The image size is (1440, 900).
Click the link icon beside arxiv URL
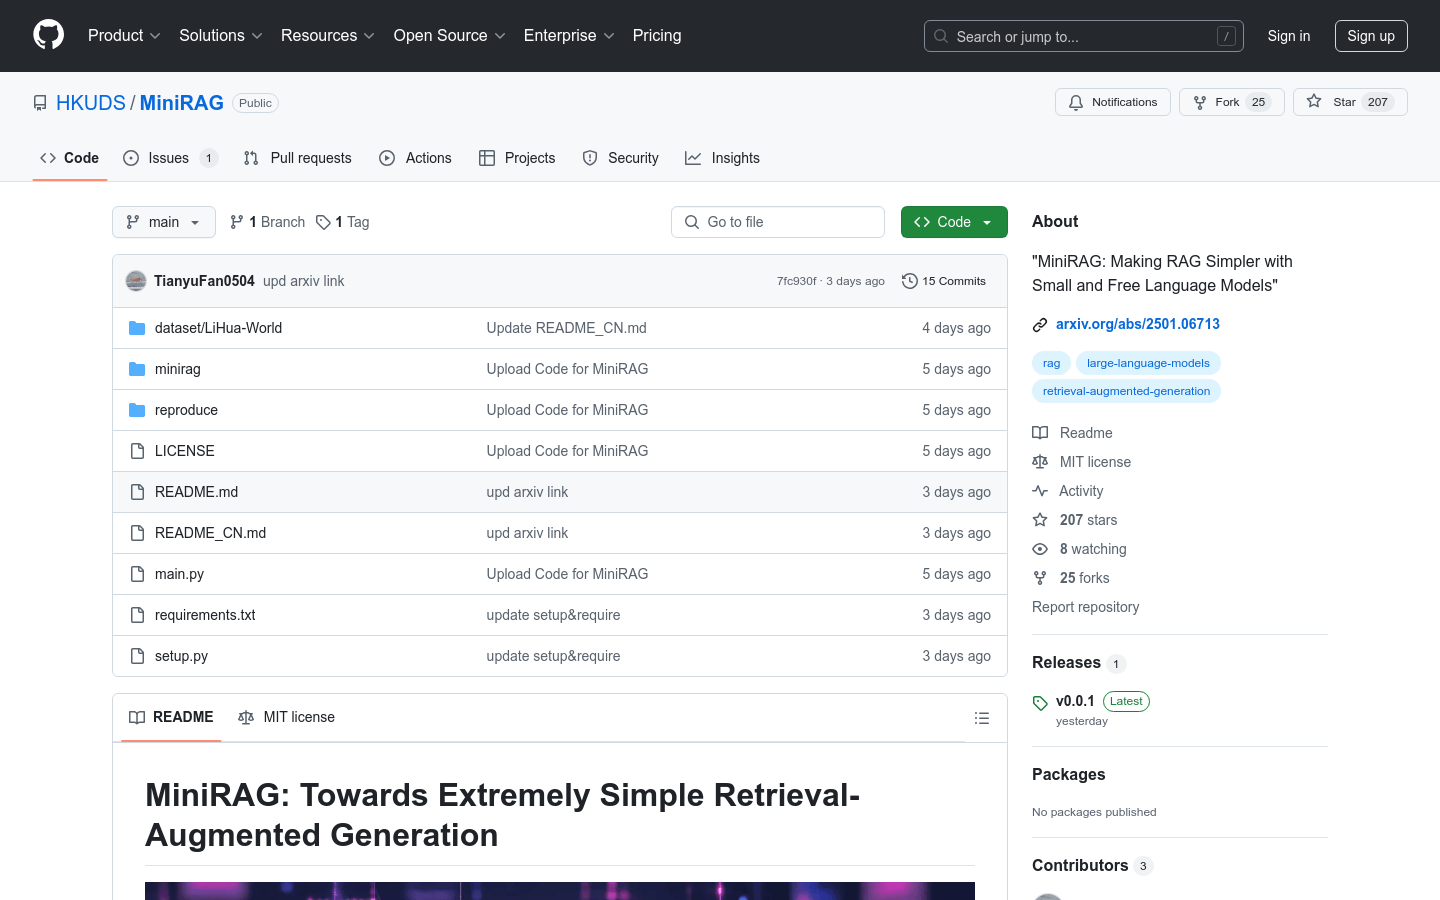[x=1040, y=324]
